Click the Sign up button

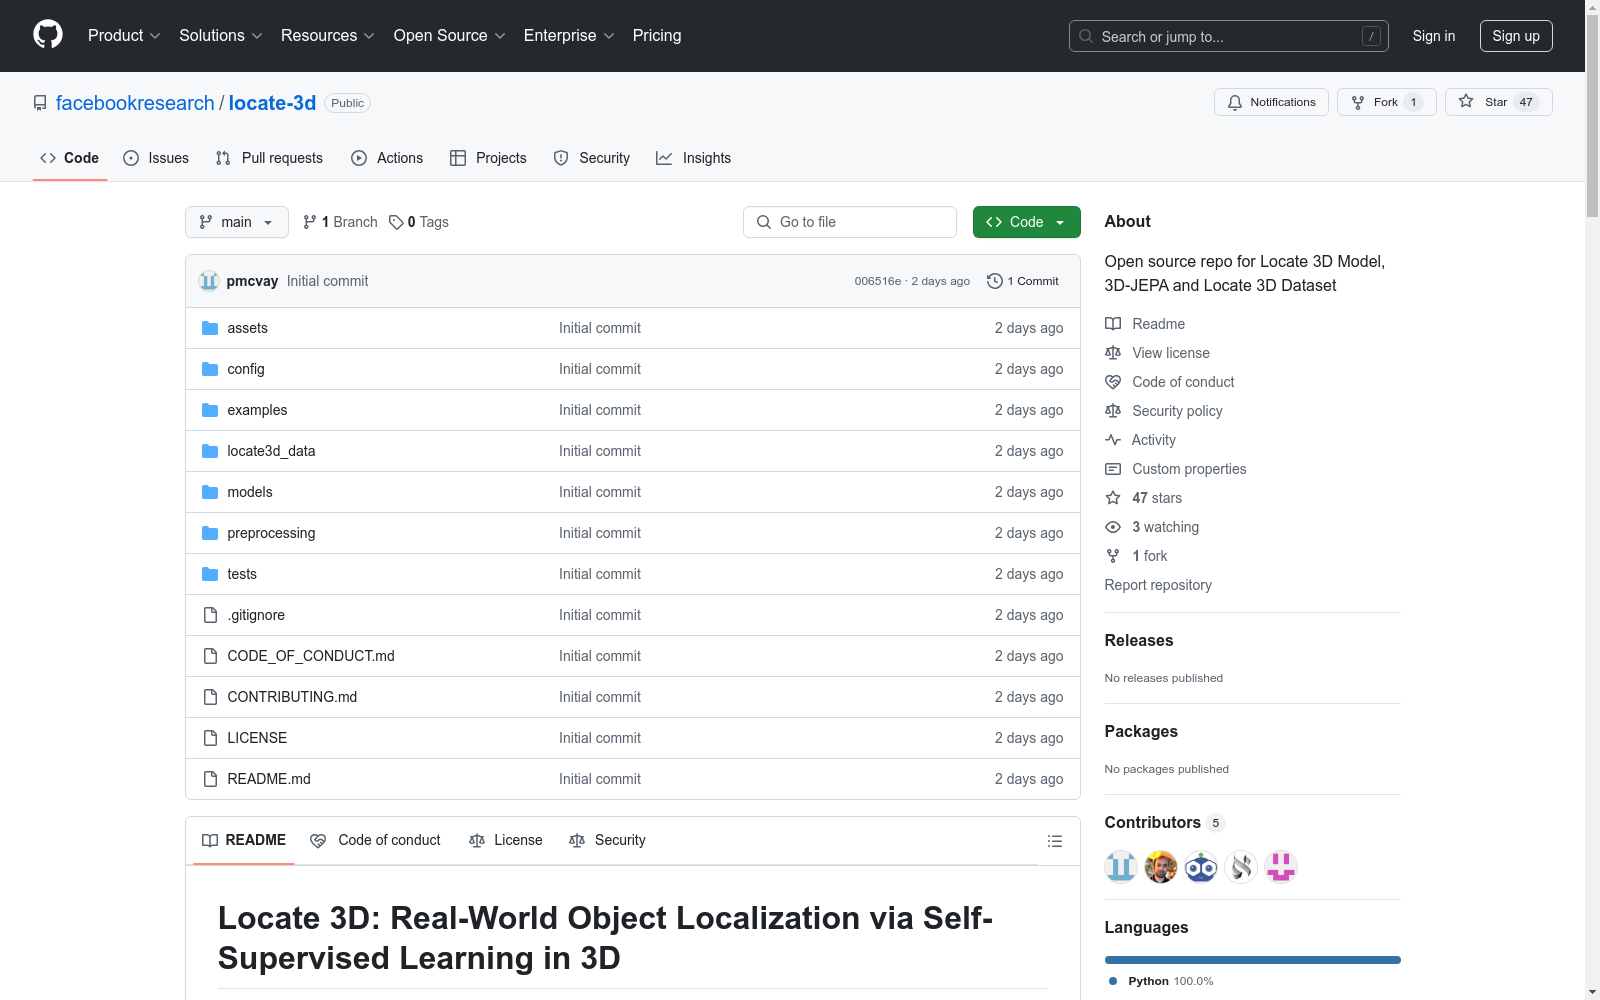pos(1516,36)
